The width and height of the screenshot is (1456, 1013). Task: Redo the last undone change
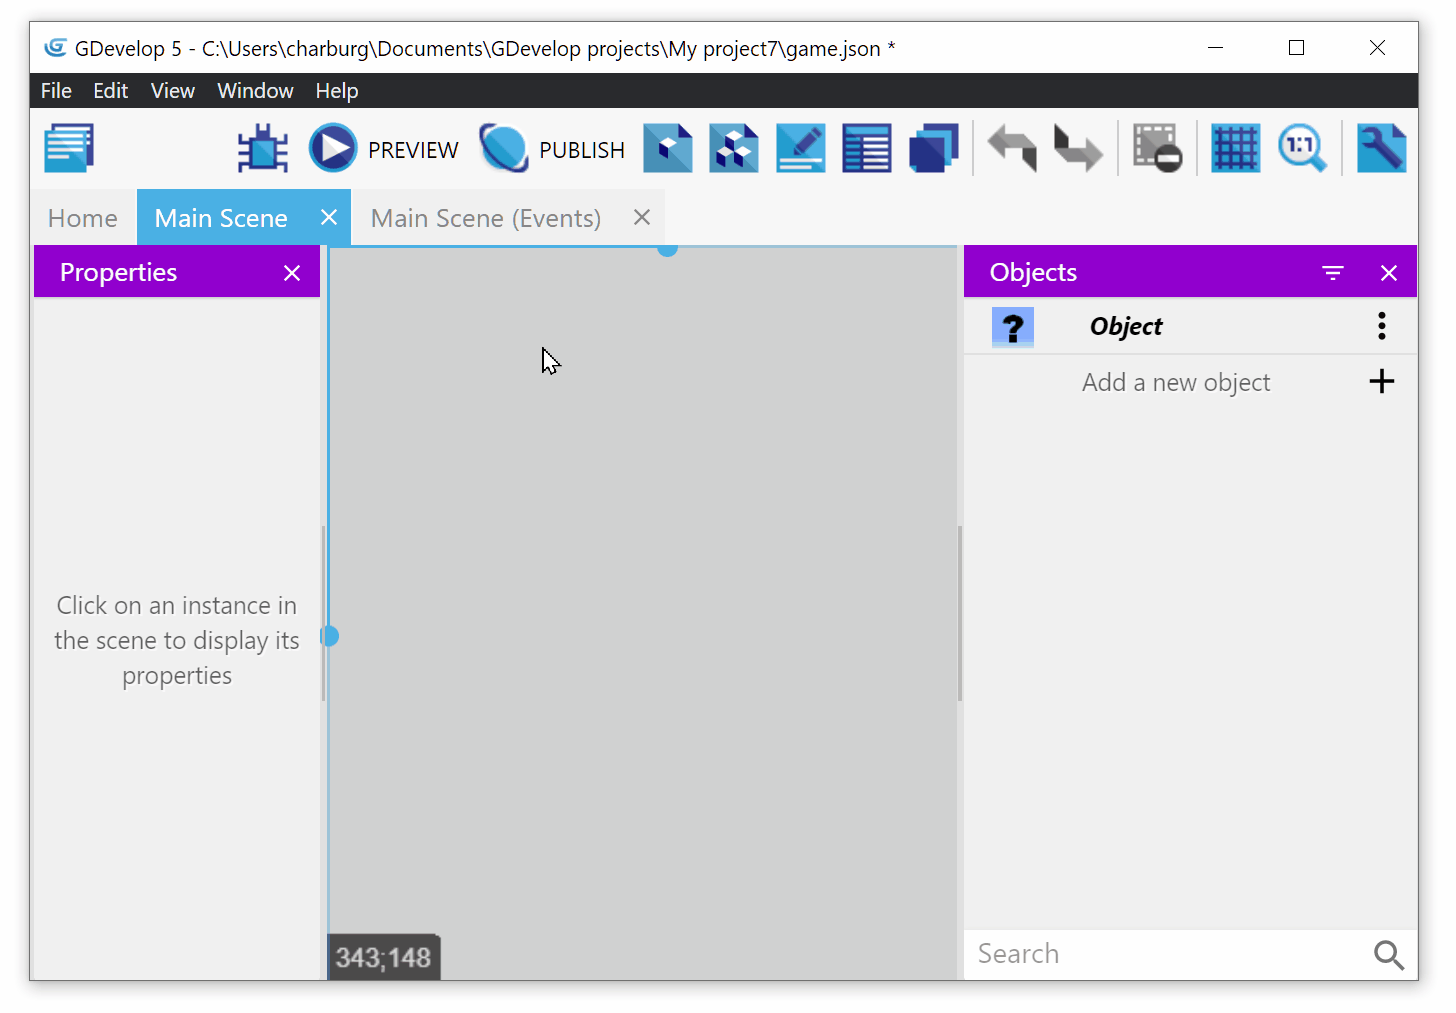1078,149
